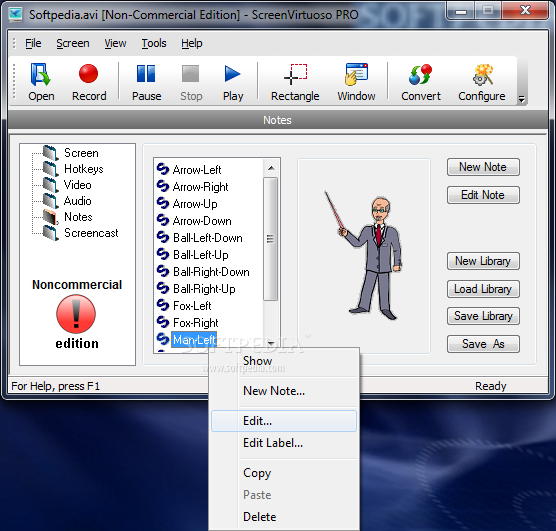Choose New Note... from the context menu

(x=284, y=391)
